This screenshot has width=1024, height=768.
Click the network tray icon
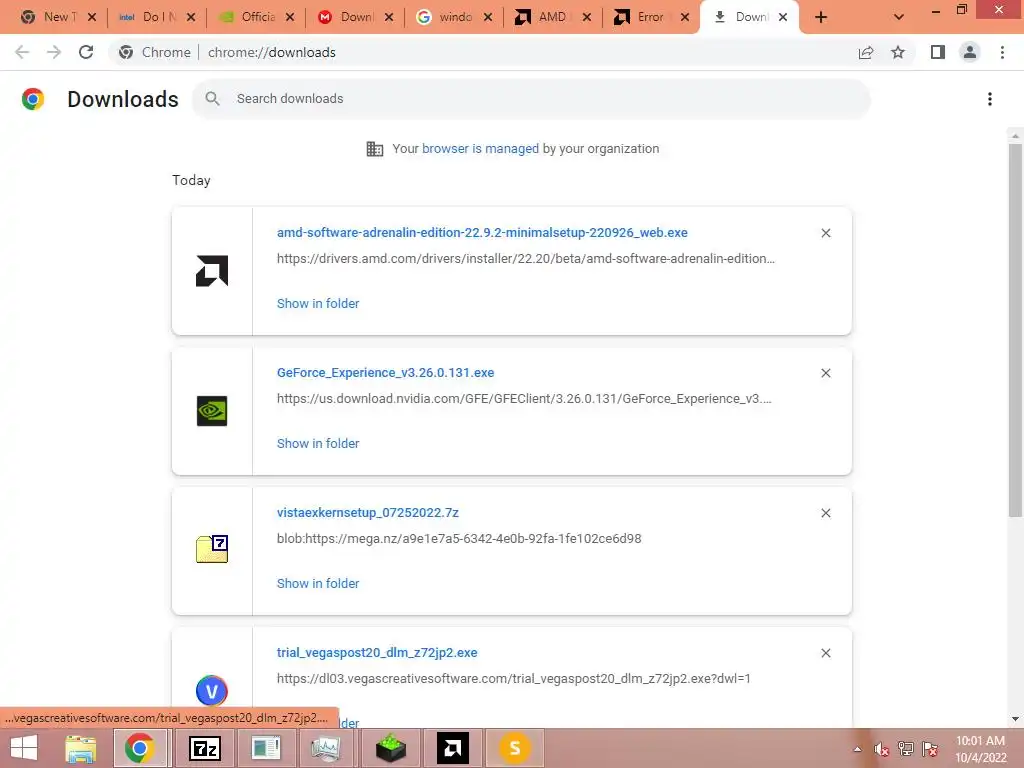point(906,749)
